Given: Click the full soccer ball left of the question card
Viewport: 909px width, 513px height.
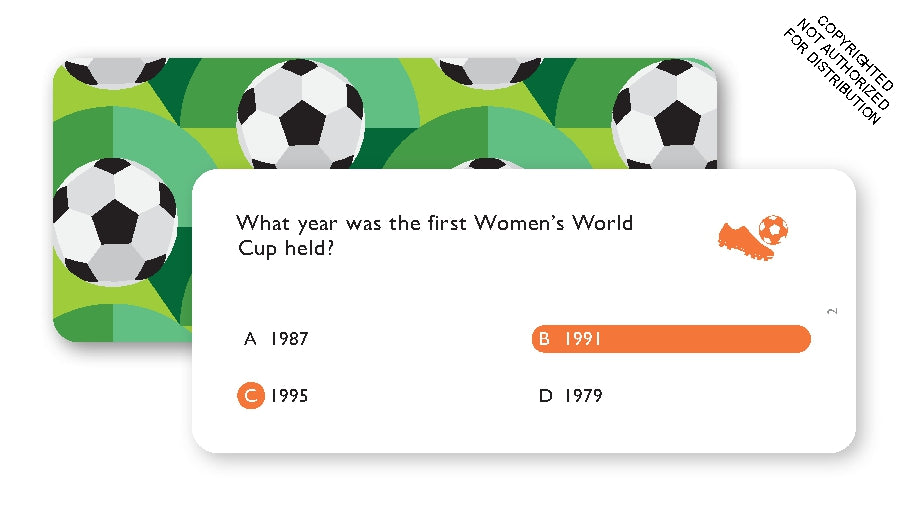Looking at the screenshot, I should pyautogui.click(x=113, y=221).
